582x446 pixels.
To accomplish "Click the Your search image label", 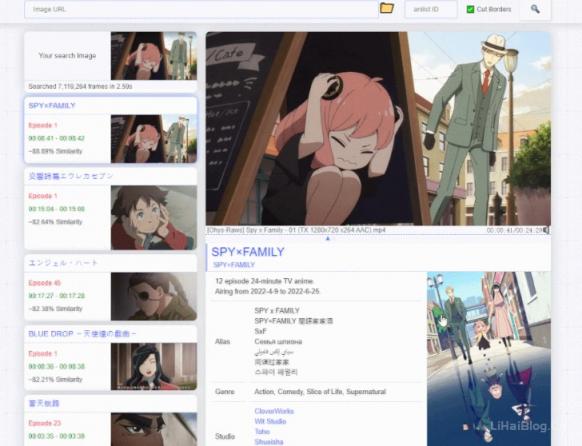I will pos(67,56).
